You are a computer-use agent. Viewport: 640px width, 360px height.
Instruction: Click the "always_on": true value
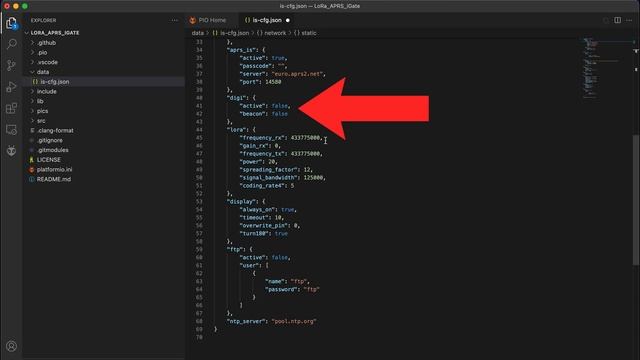click(287, 209)
